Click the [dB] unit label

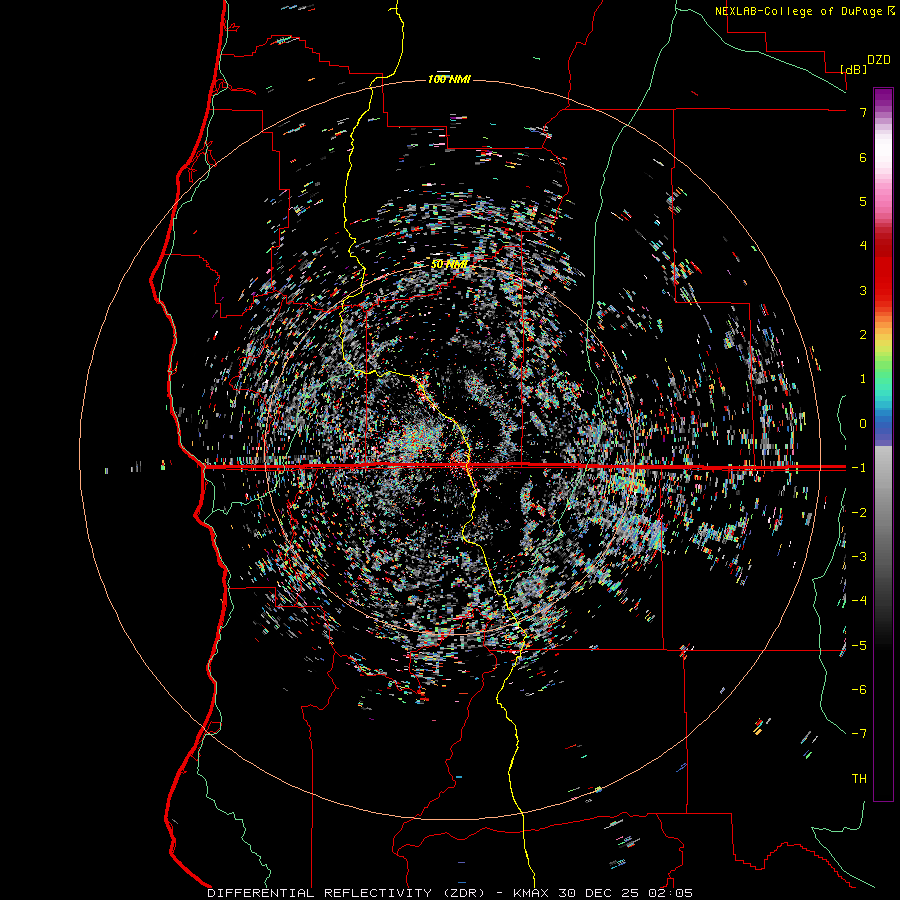853,69
